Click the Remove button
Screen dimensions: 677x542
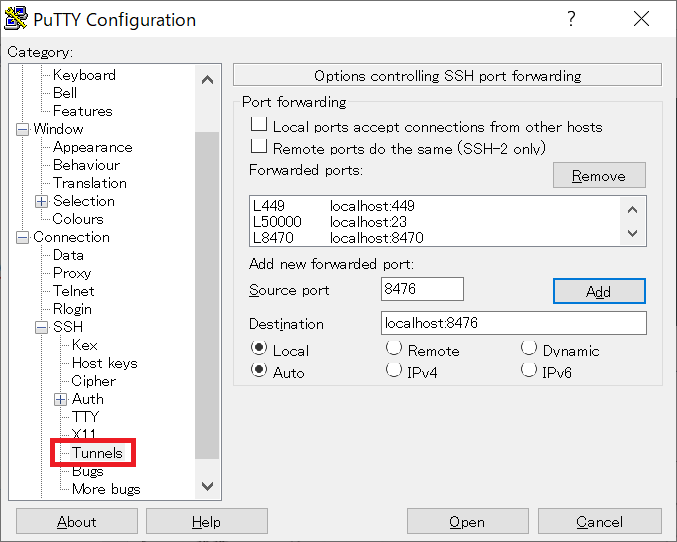pyautogui.click(x=599, y=175)
